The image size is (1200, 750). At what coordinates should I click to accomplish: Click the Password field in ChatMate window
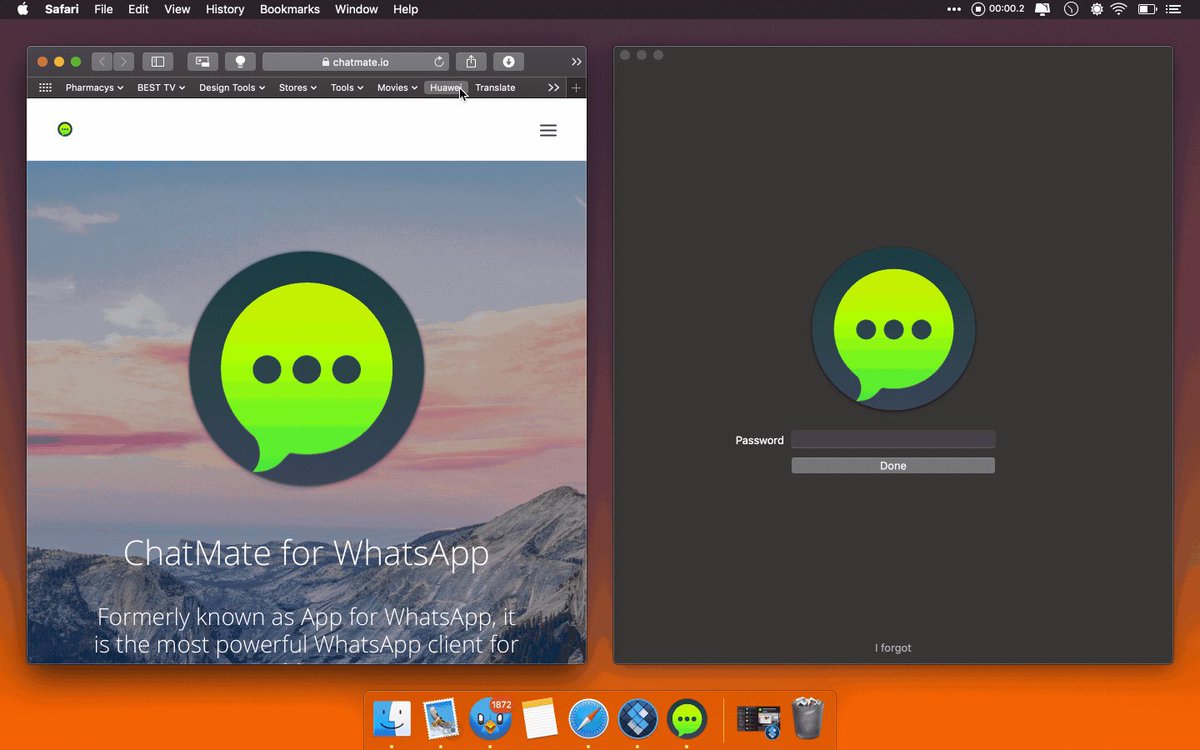tap(893, 440)
